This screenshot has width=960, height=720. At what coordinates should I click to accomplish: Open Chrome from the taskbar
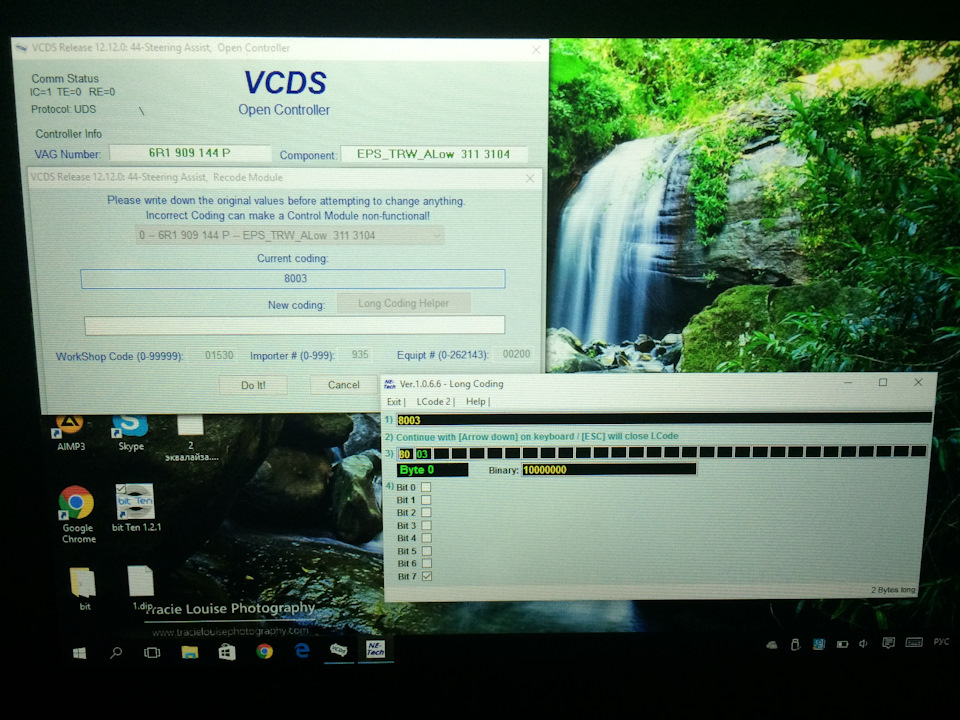click(264, 651)
